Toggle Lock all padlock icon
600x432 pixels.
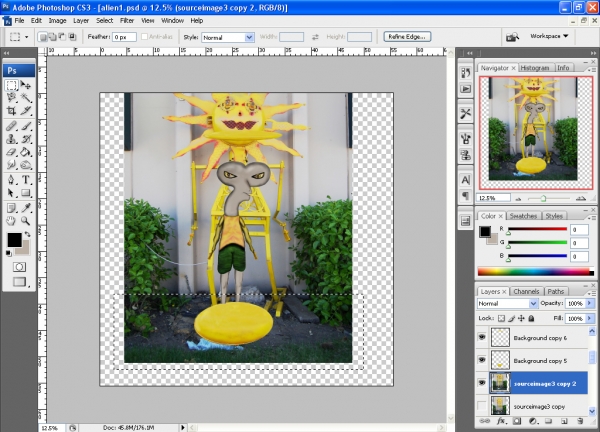pyautogui.click(x=531, y=318)
